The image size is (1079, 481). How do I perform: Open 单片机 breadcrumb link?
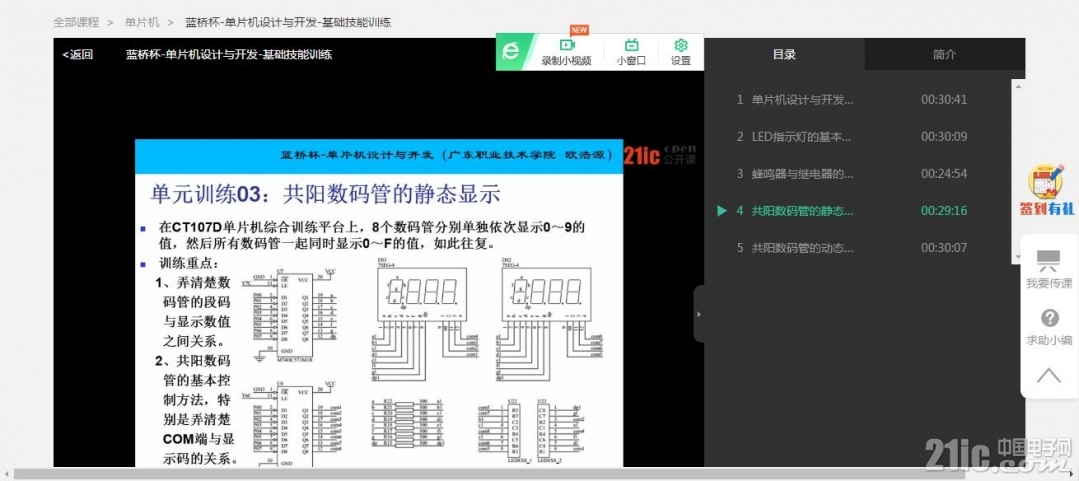[142, 22]
